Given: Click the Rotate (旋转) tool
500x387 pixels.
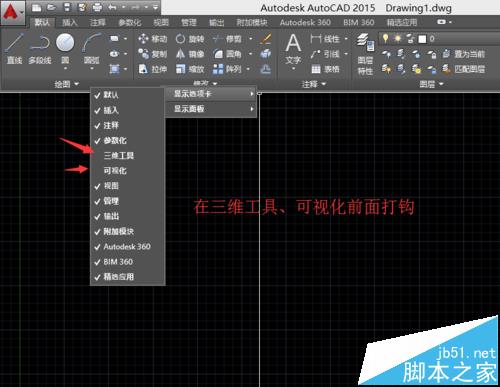Looking at the screenshot, I should 190,39.
